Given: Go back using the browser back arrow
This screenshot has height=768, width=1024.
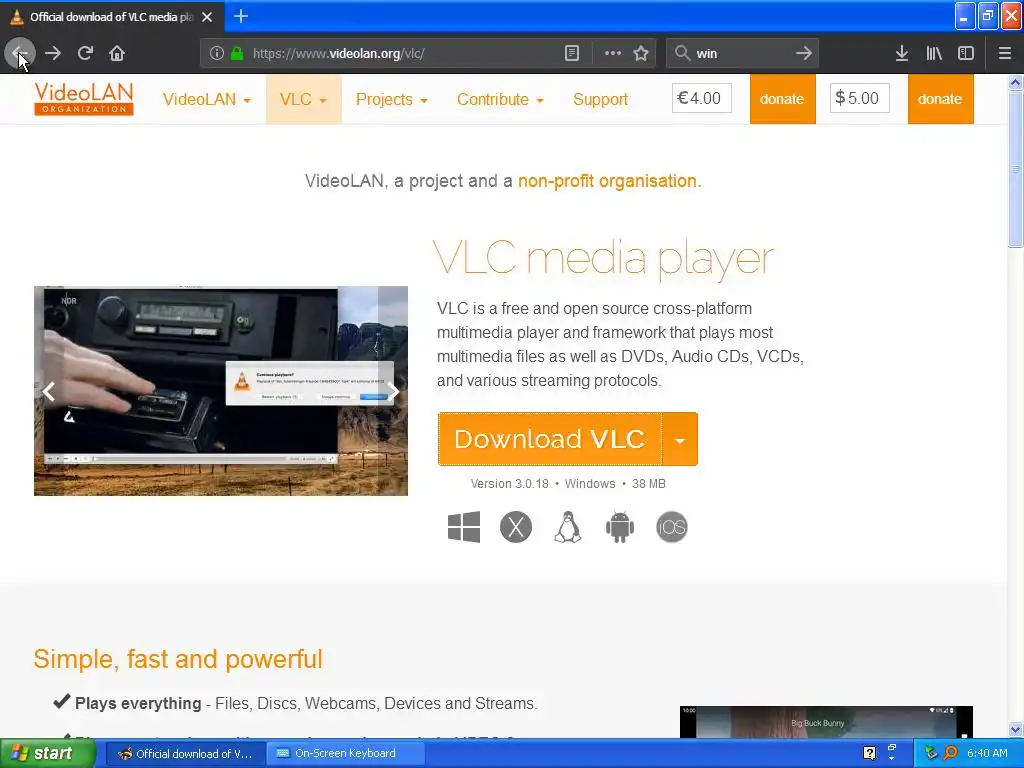Looking at the screenshot, I should [x=20, y=53].
